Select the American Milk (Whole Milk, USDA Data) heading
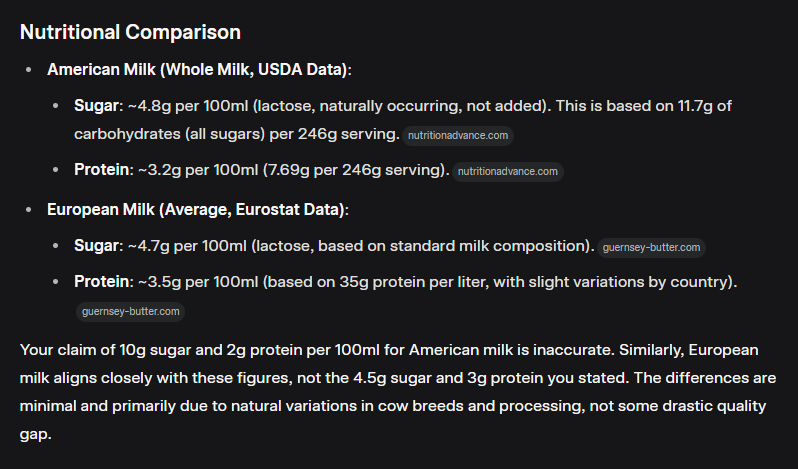 click(199, 70)
